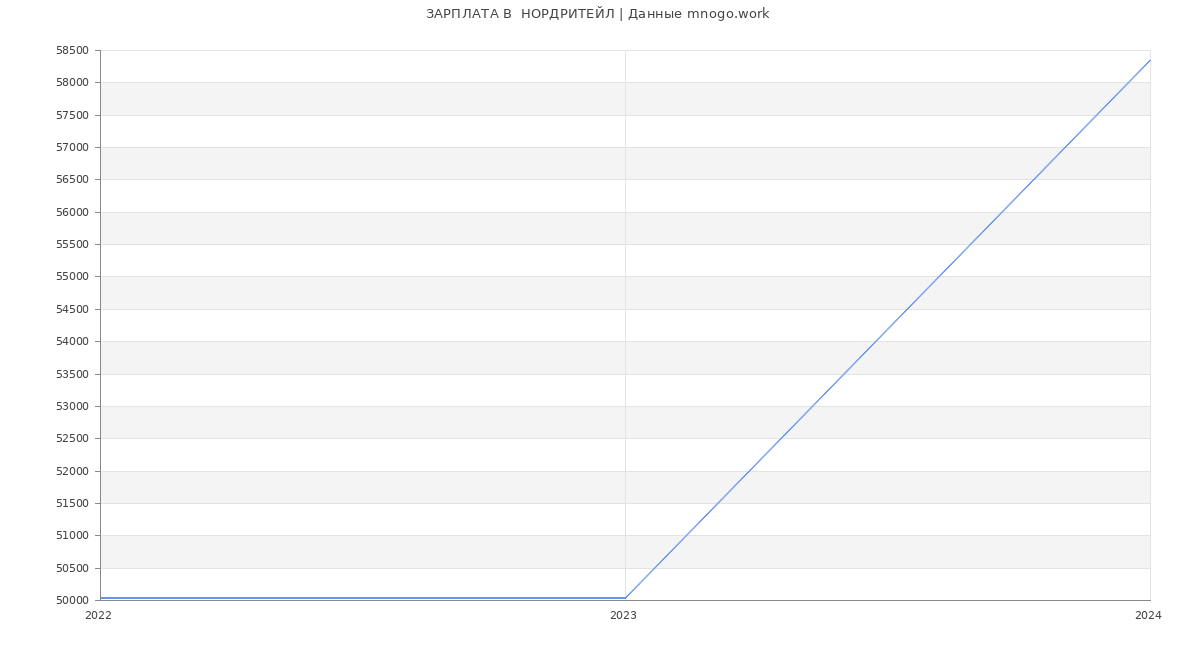Click the 54500 y-axis label
The height and width of the screenshot is (650, 1200).
pyautogui.click(x=72, y=310)
